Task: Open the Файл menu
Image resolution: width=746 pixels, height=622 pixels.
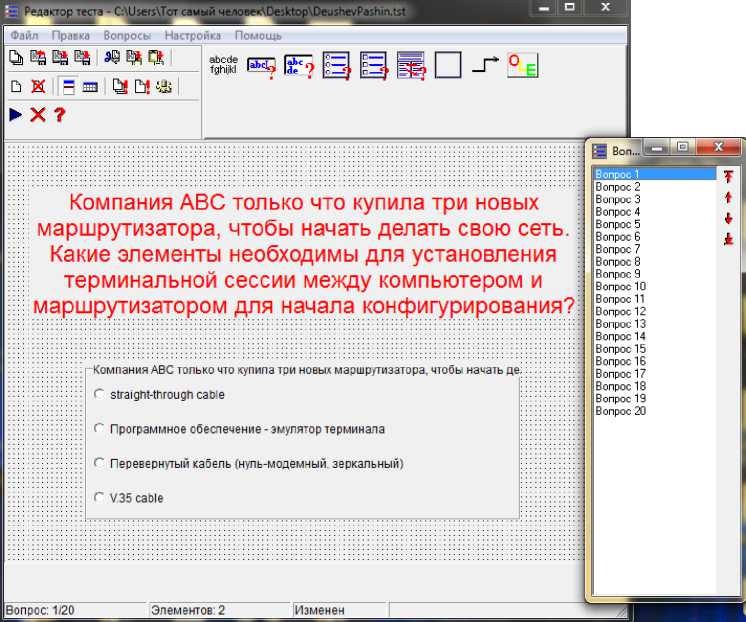Action: click(24, 36)
